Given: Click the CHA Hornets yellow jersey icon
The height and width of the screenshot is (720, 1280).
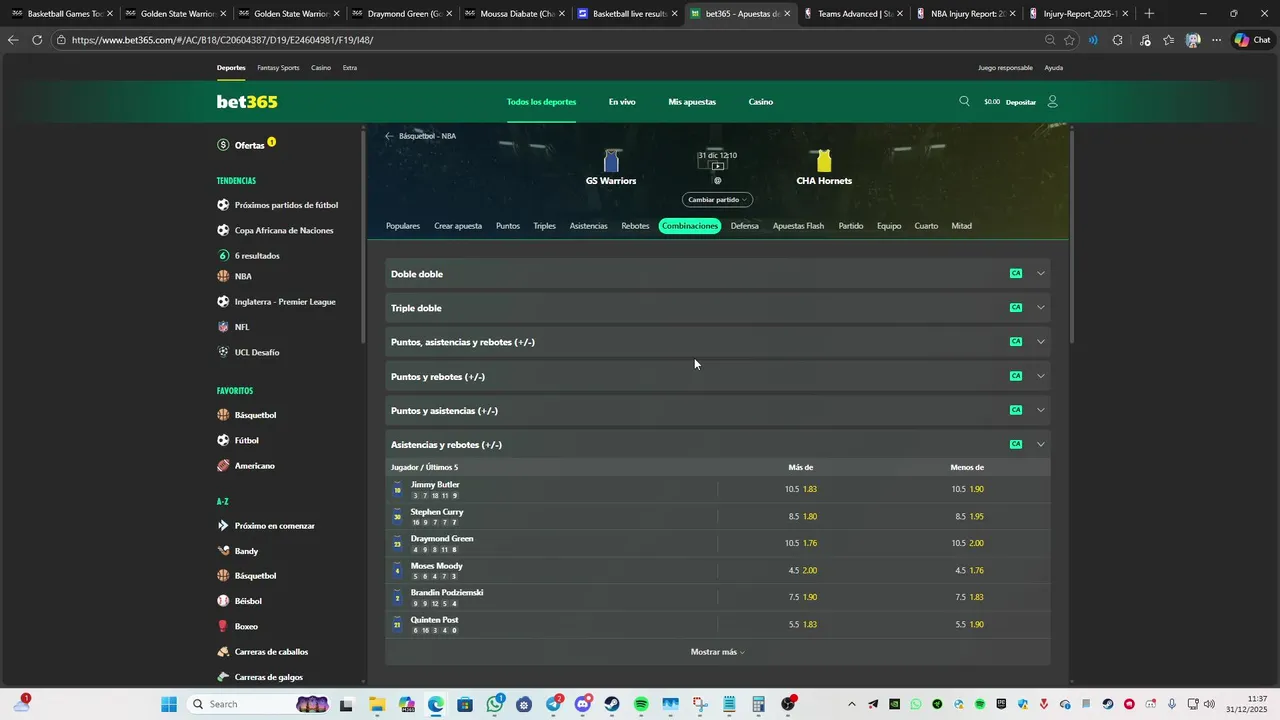Looking at the screenshot, I should click(824, 161).
